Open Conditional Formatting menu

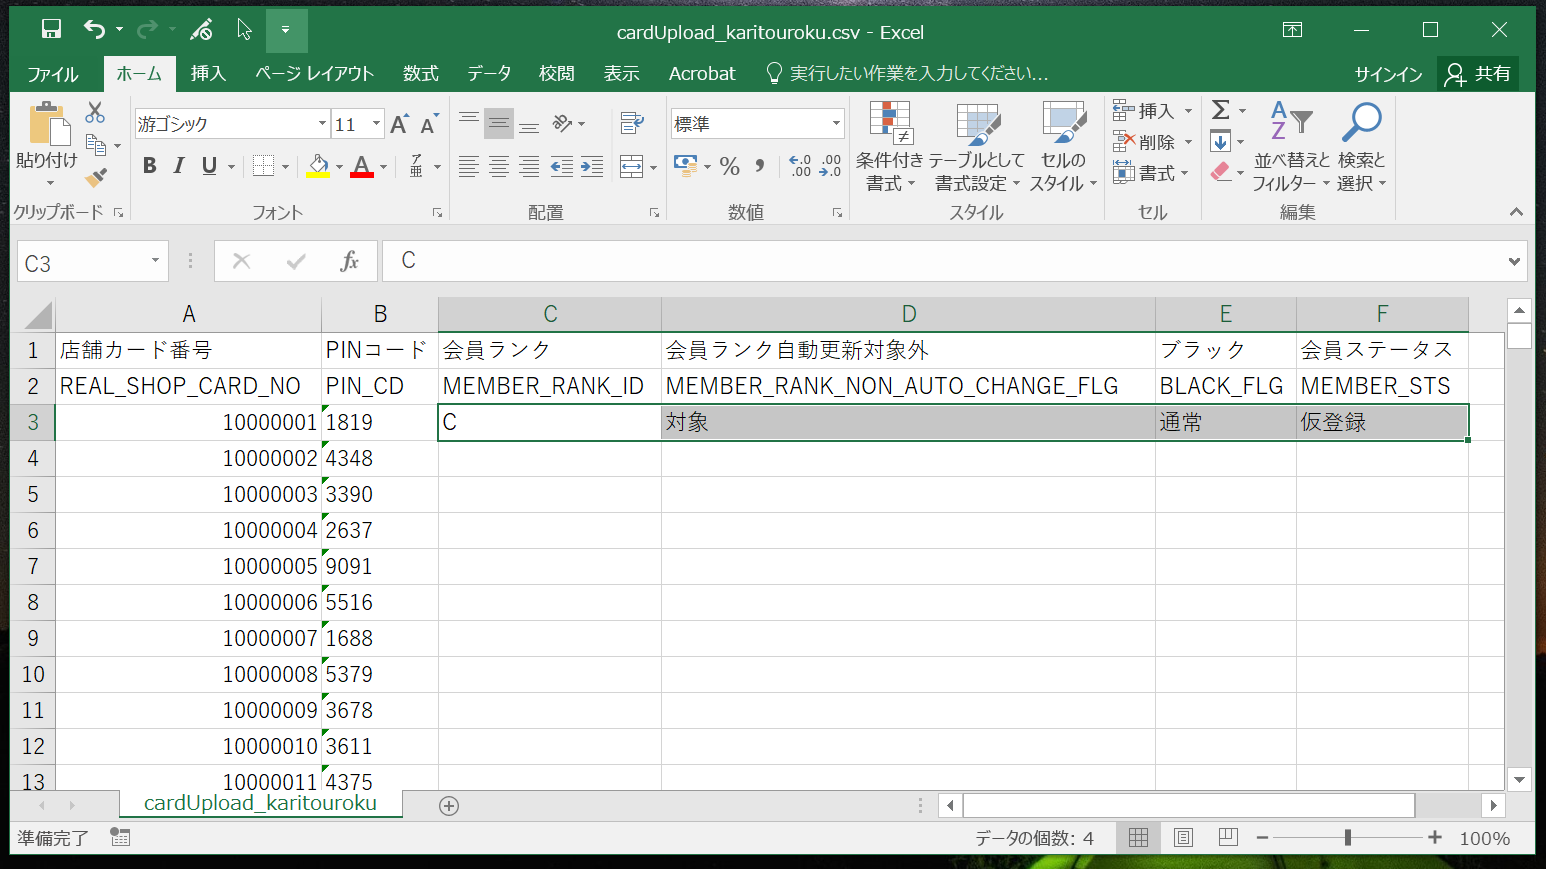coord(889,147)
